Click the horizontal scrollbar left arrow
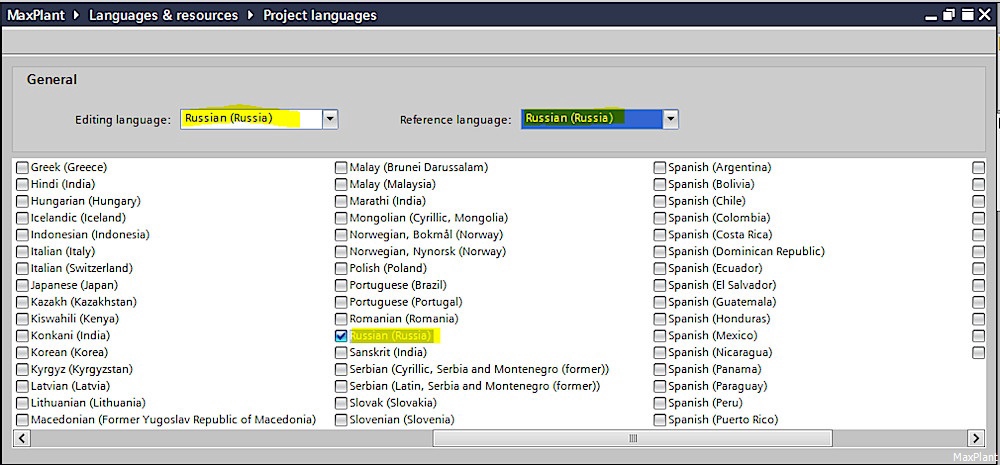This screenshot has height=465, width=1000. (22, 438)
